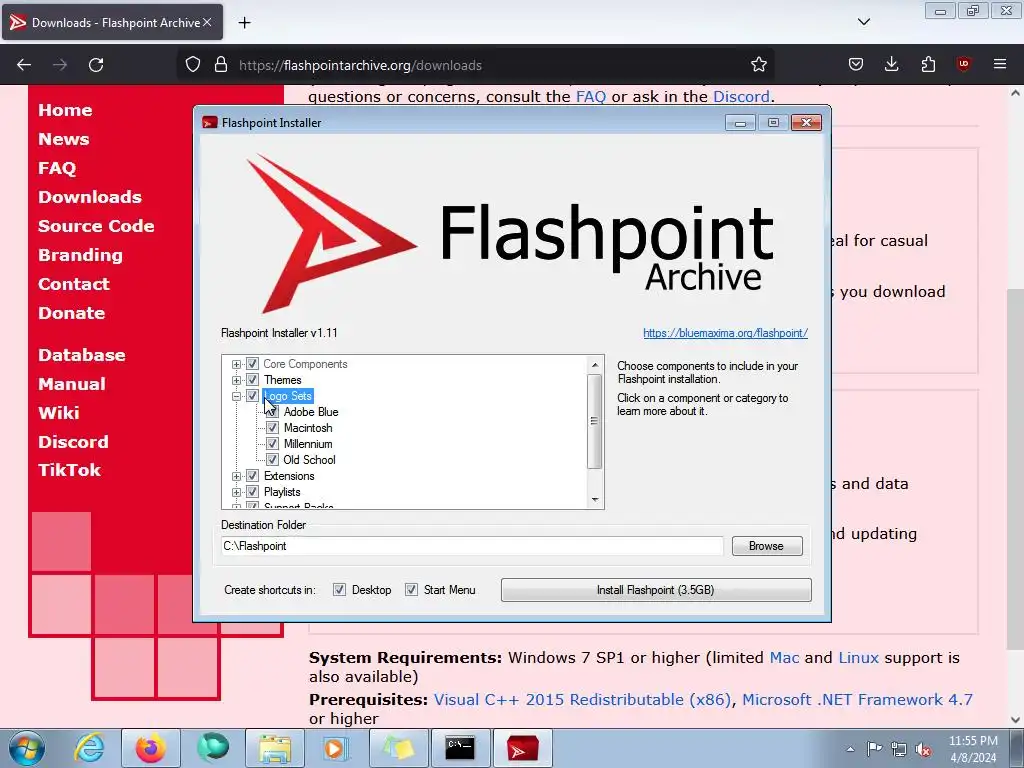Image resolution: width=1024 pixels, height=768 pixels.
Task: Open News in the website sidebar
Action: point(63,139)
